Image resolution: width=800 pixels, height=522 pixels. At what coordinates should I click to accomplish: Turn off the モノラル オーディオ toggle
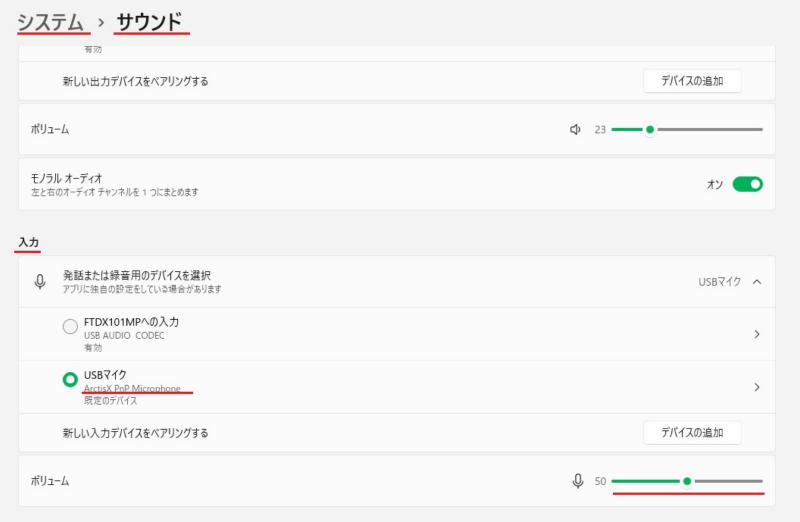(747, 184)
